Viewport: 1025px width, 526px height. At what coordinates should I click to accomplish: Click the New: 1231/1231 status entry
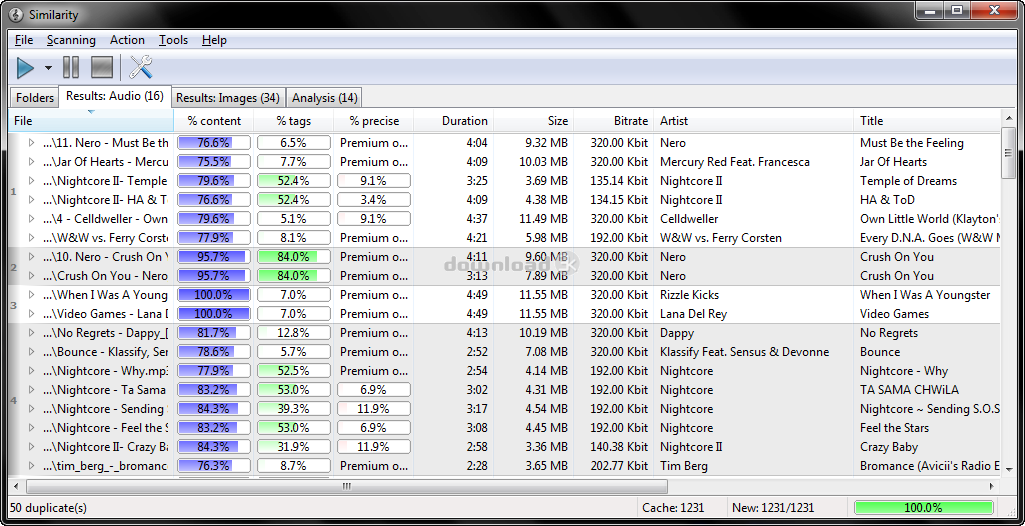tap(775, 508)
